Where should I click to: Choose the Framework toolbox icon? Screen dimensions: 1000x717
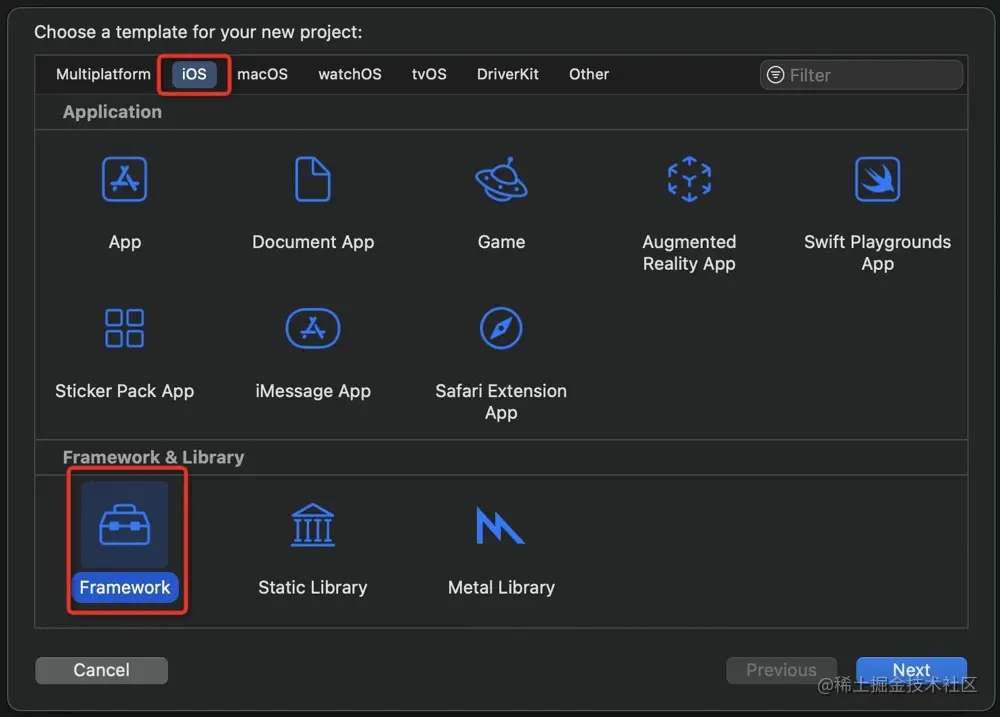coord(124,525)
